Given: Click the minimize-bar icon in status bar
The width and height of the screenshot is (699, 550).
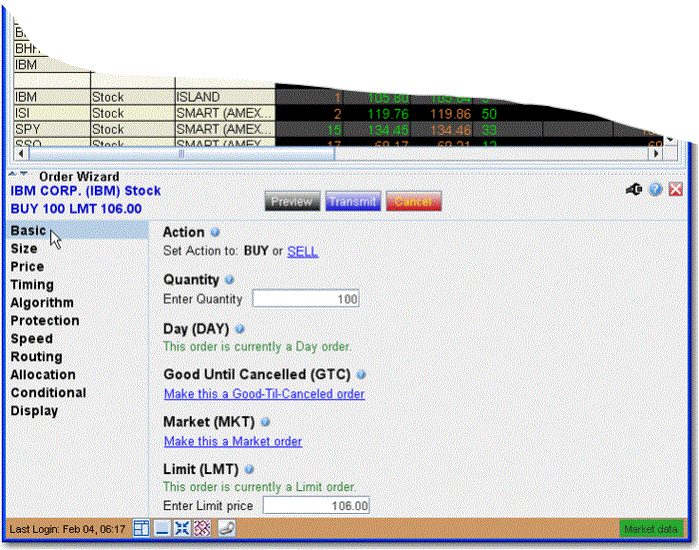Looking at the screenshot, I should 161,528.
